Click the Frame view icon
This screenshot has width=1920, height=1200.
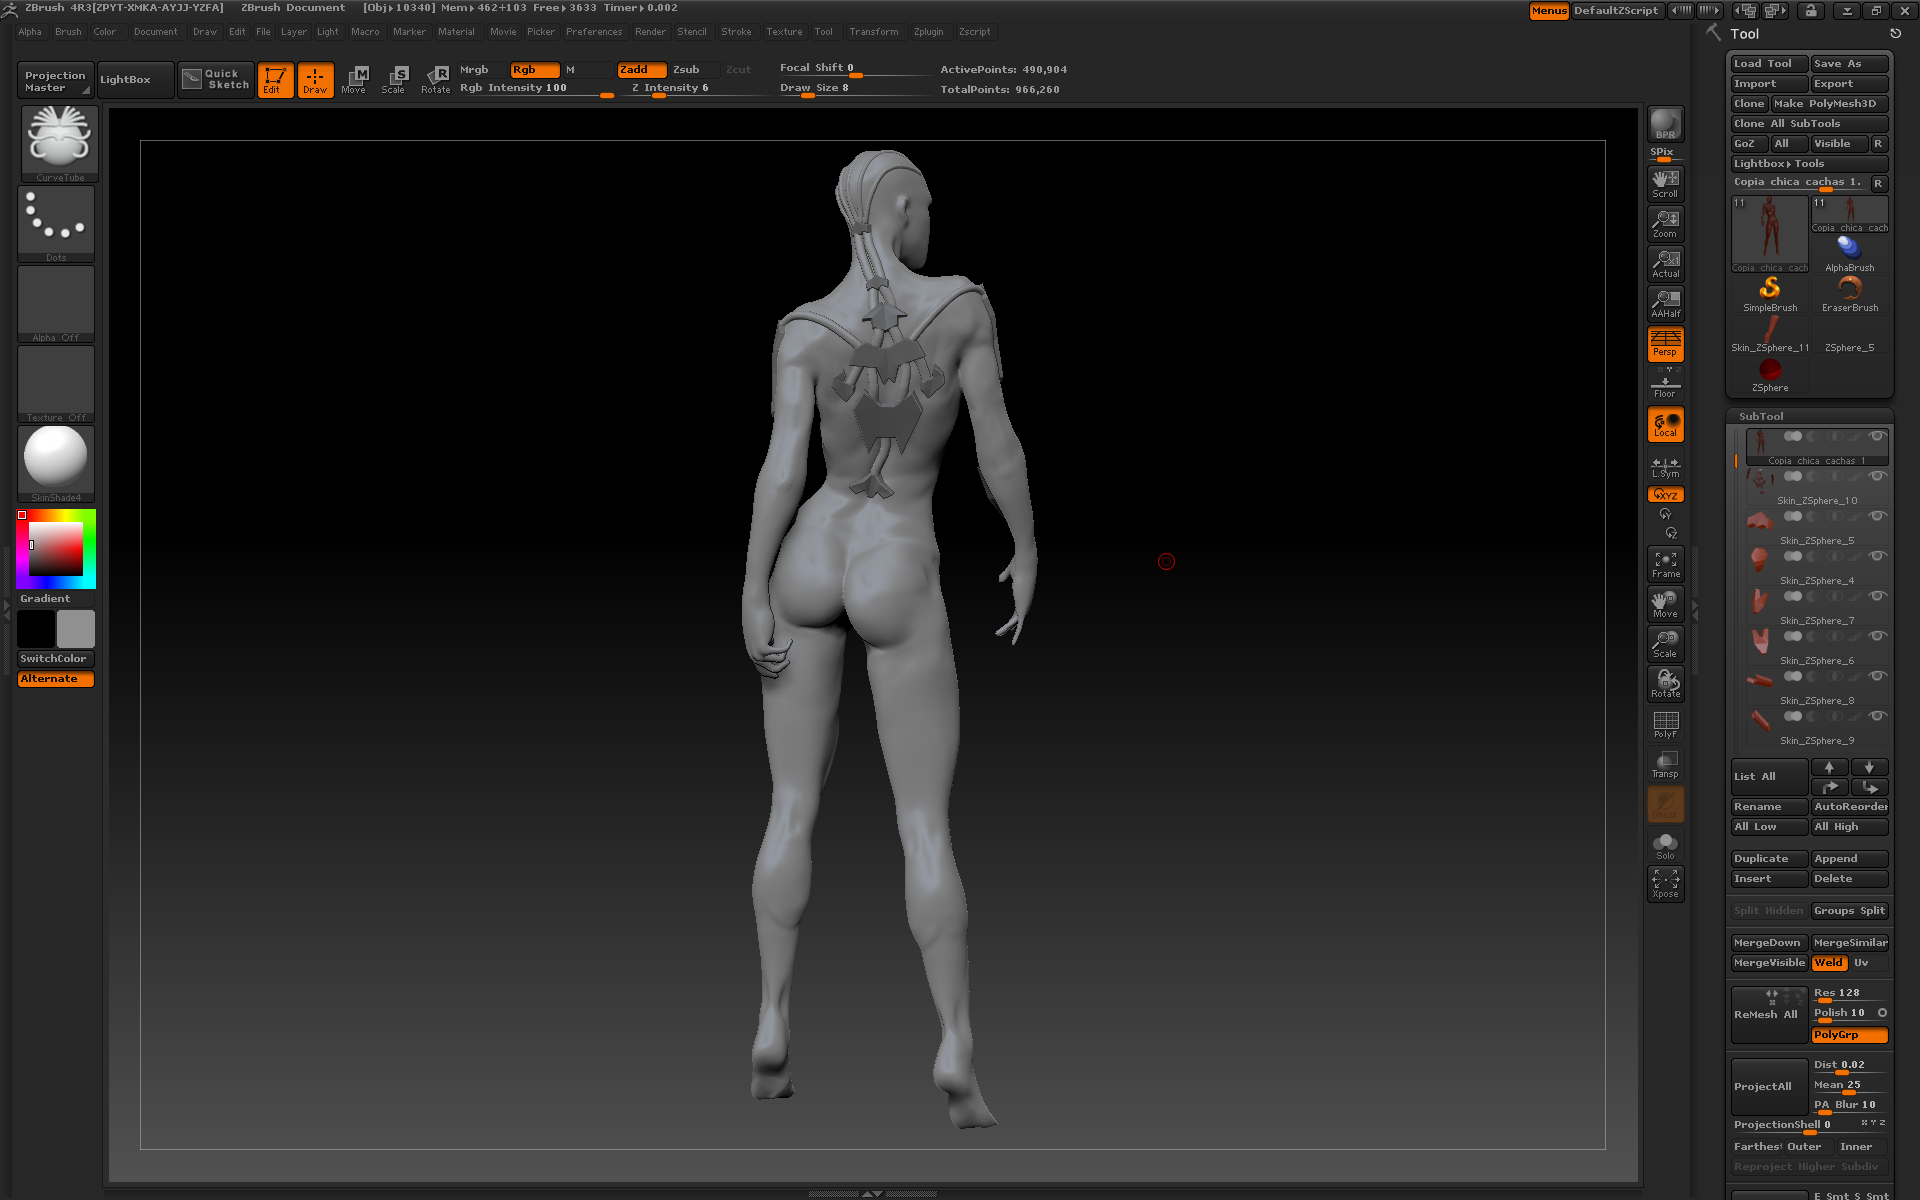(x=1665, y=564)
